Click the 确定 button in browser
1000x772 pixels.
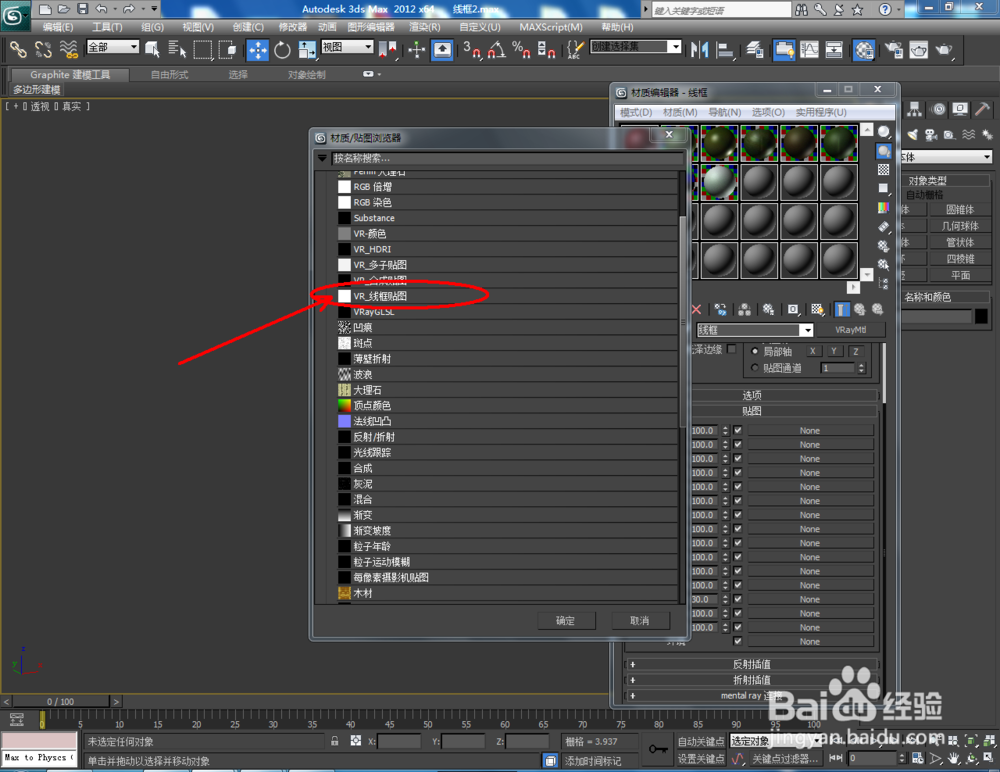pos(566,620)
